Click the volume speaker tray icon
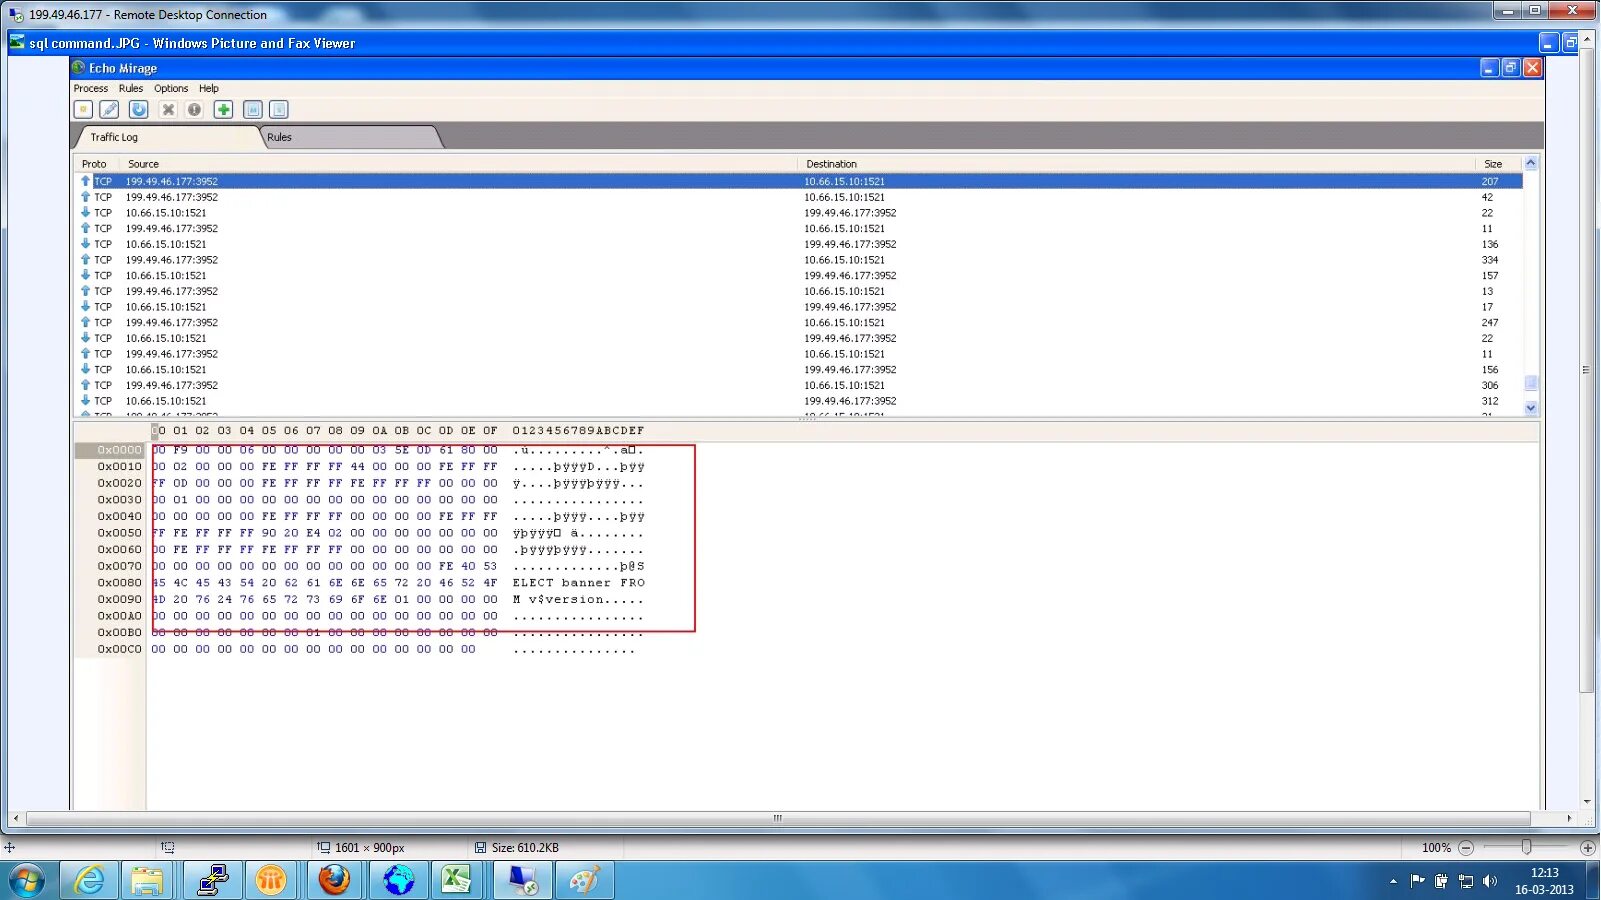This screenshot has width=1601, height=900. pos(1490,881)
